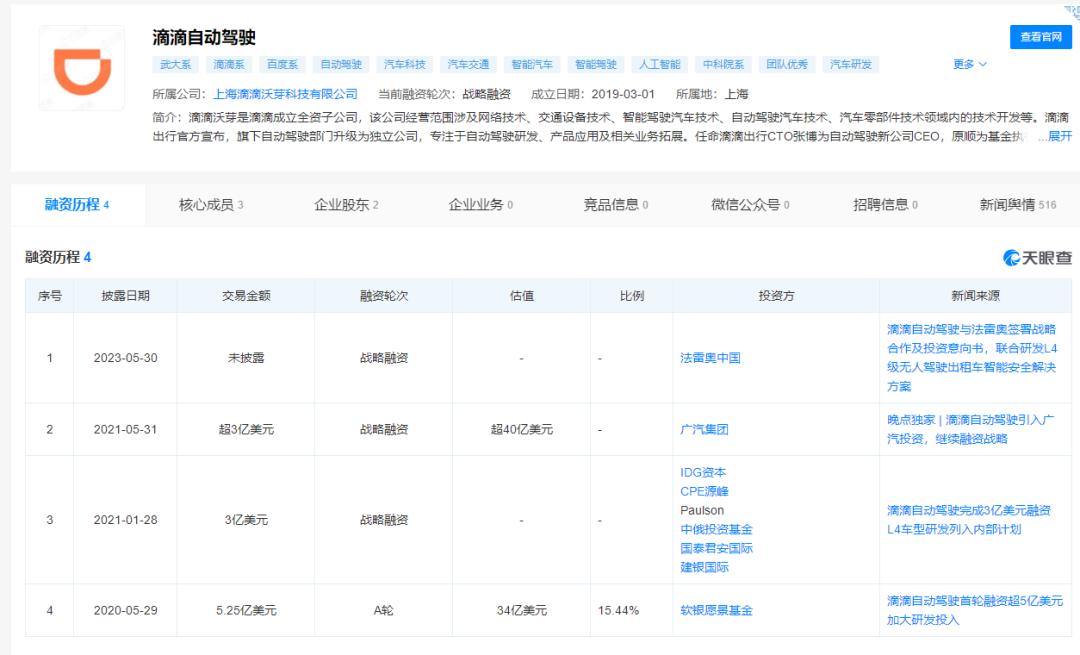Click the 34亿美元 valuation cell
Image resolution: width=1080 pixels, height=655 pixels.
521,610
